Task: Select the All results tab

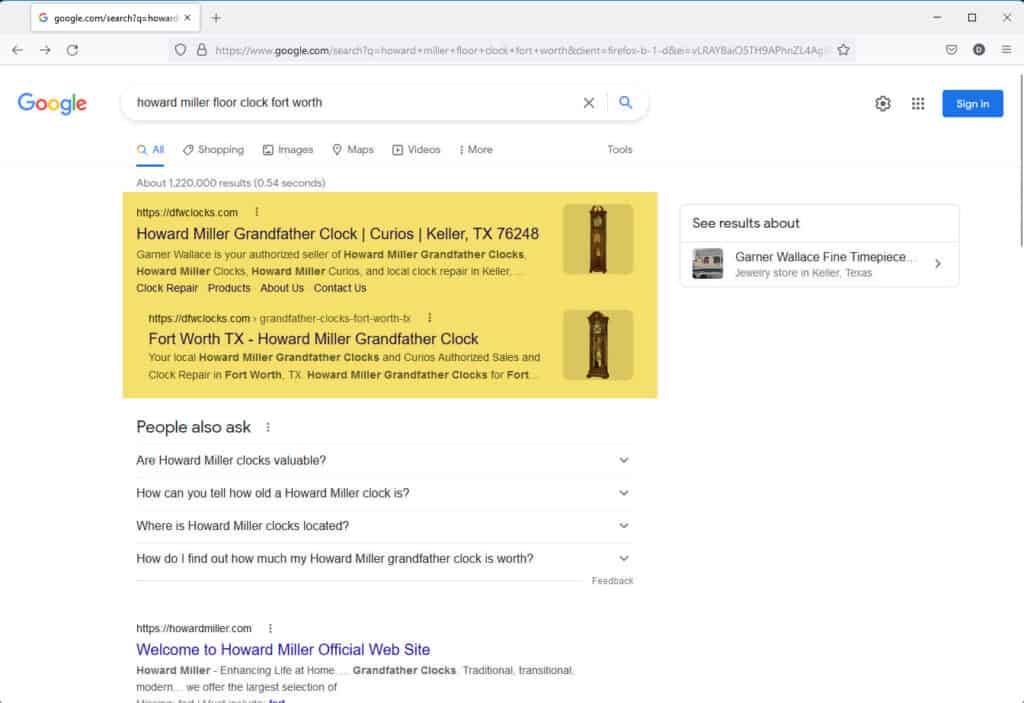Action: [x=150, y=150]
